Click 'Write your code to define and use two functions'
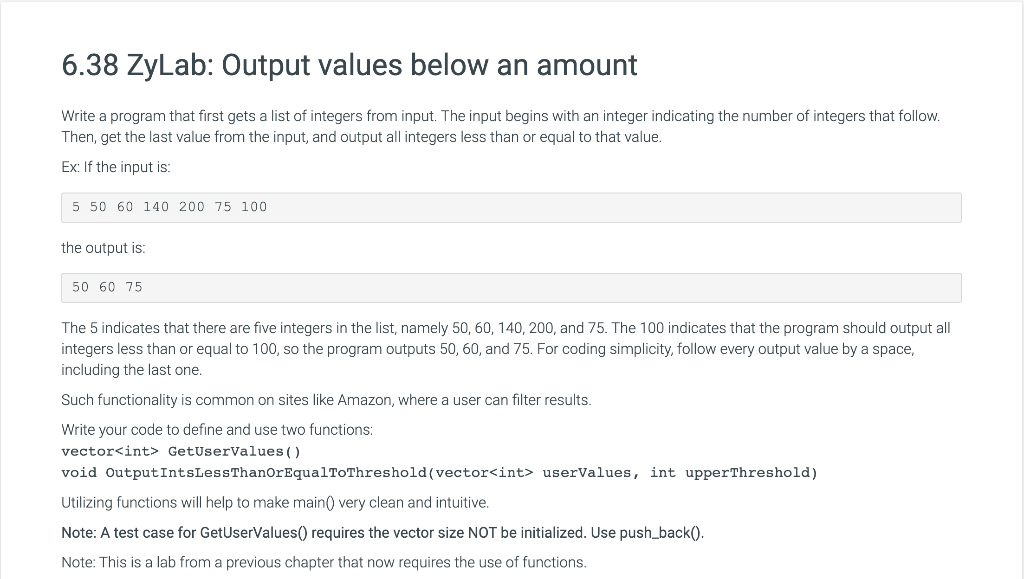 pyautogui.click(x=217, y=430)
